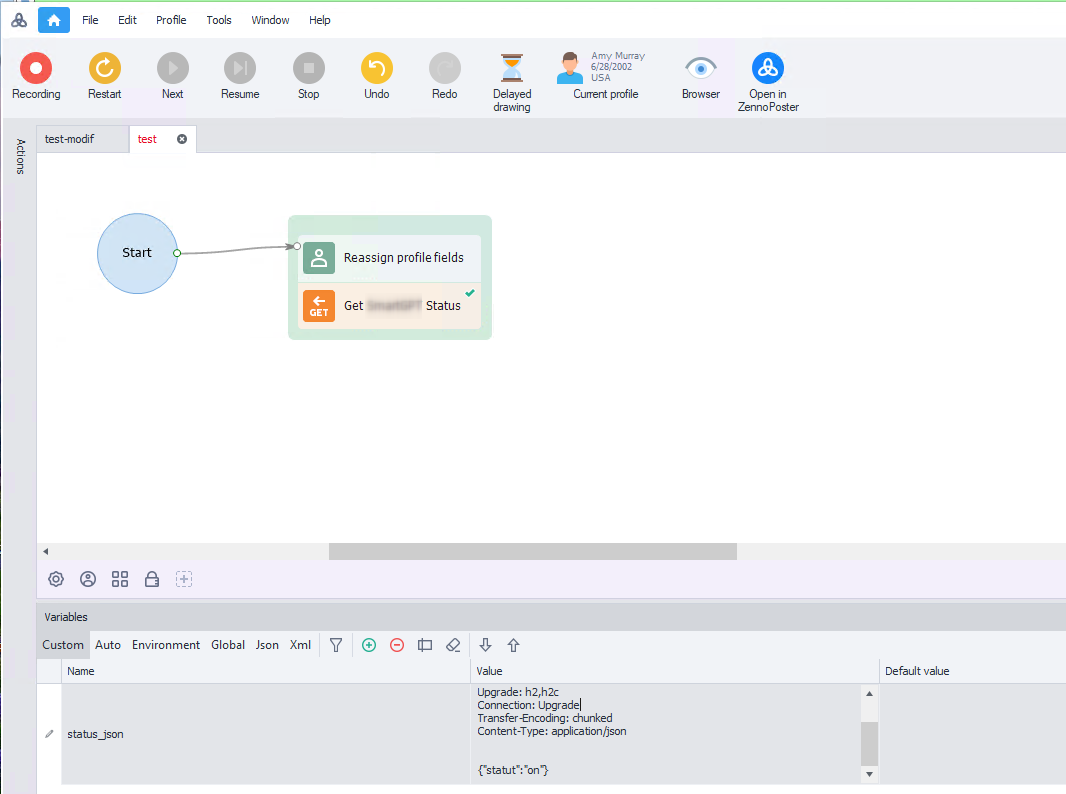
Task: Toggle the Browser eye icon
Action: (x=701, y=76)
